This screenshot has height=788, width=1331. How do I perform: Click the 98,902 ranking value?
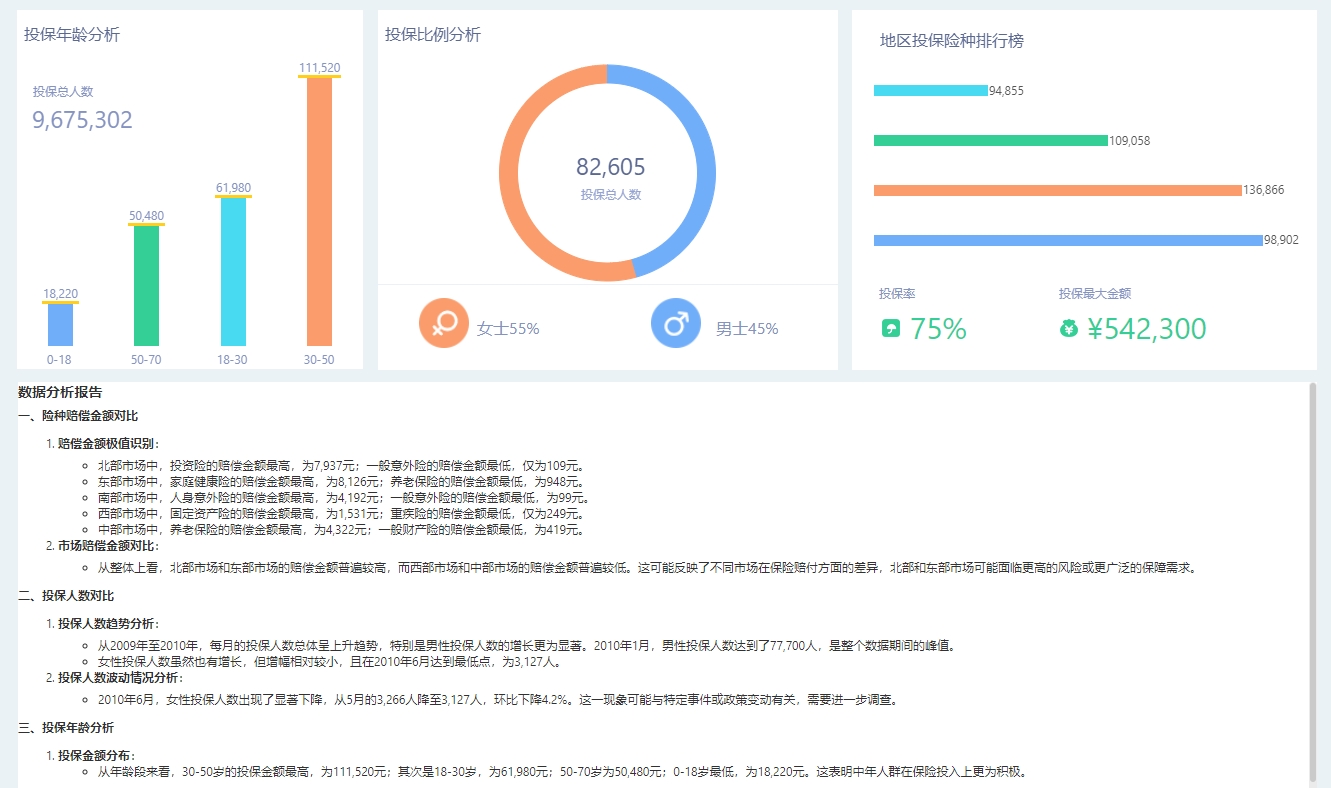point(1281,240)
